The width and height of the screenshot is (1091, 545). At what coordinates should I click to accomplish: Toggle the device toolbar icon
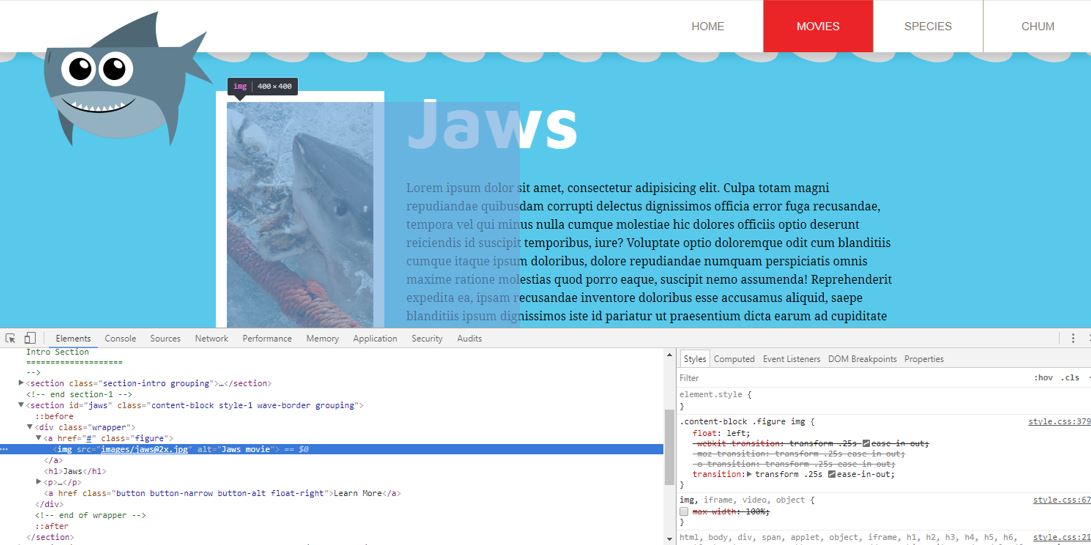pos(30,339)
